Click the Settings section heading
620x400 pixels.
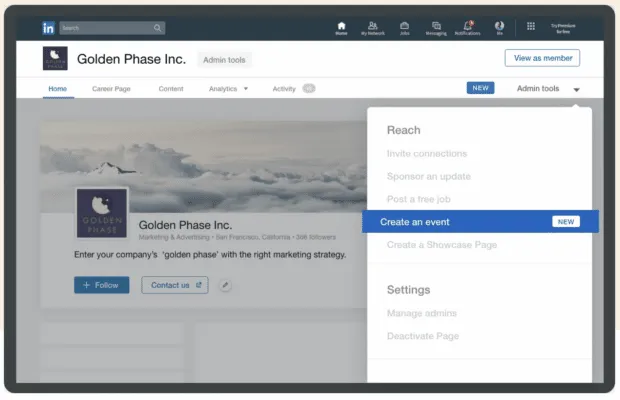(x=408, y=290)
